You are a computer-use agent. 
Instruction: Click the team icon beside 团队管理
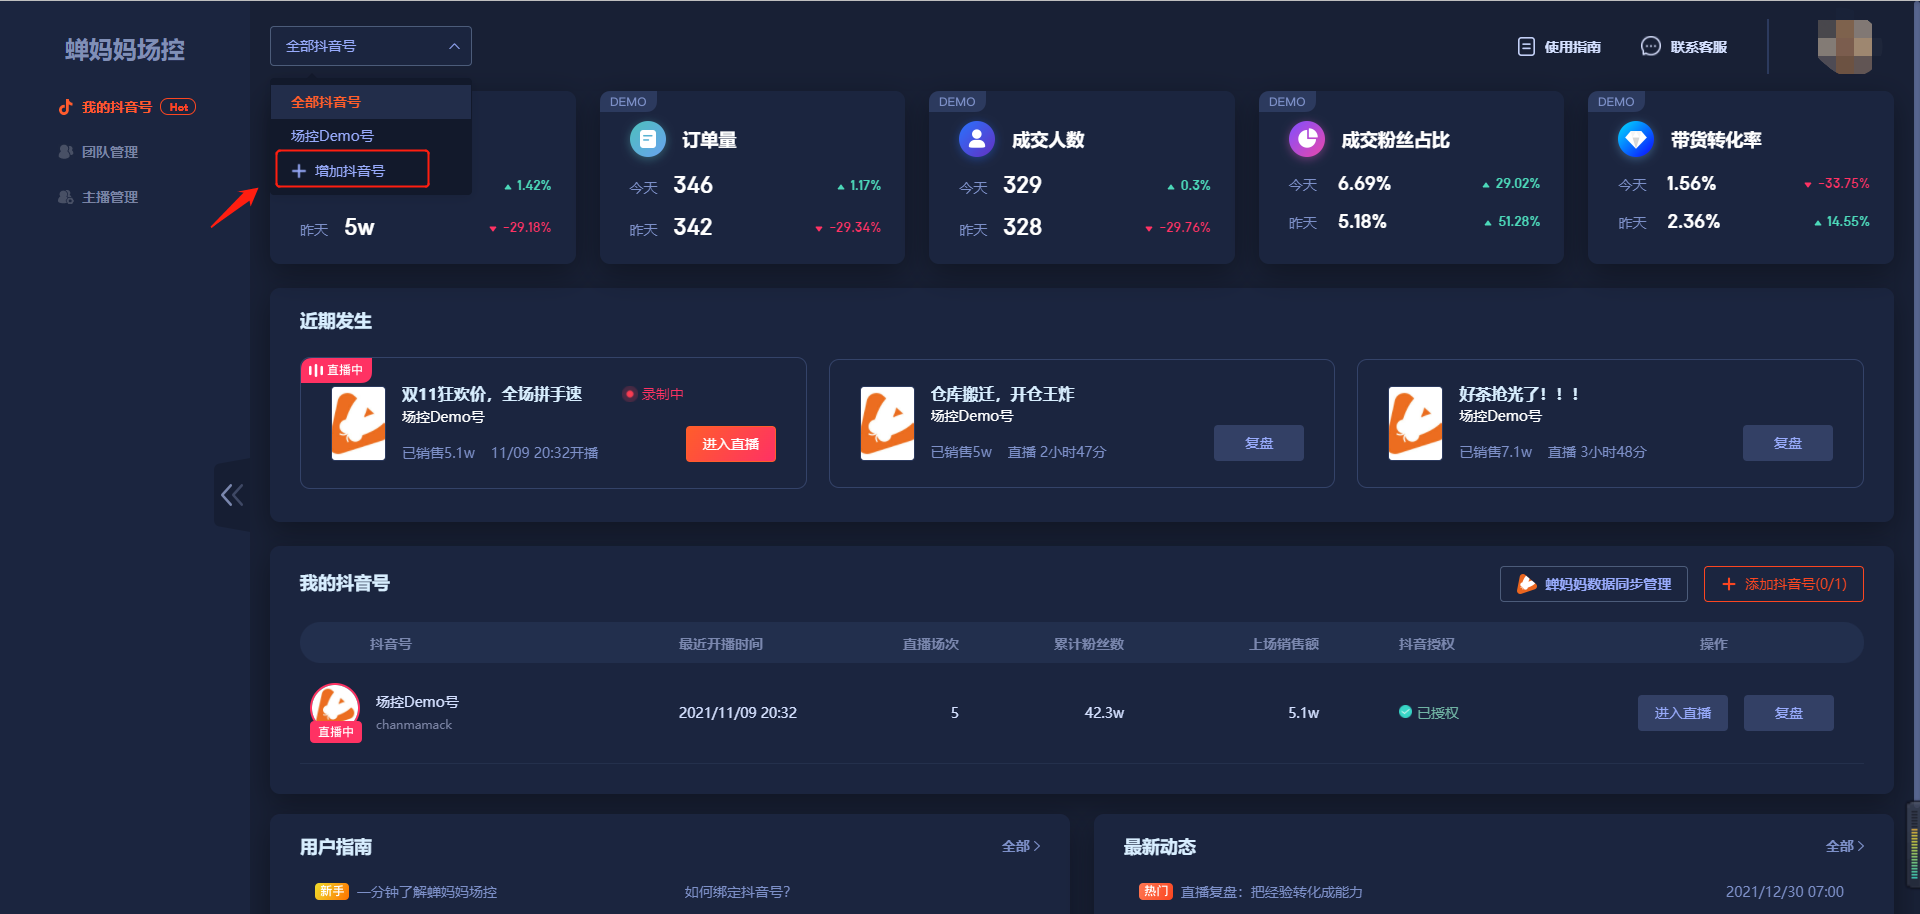tap(66, 152)
